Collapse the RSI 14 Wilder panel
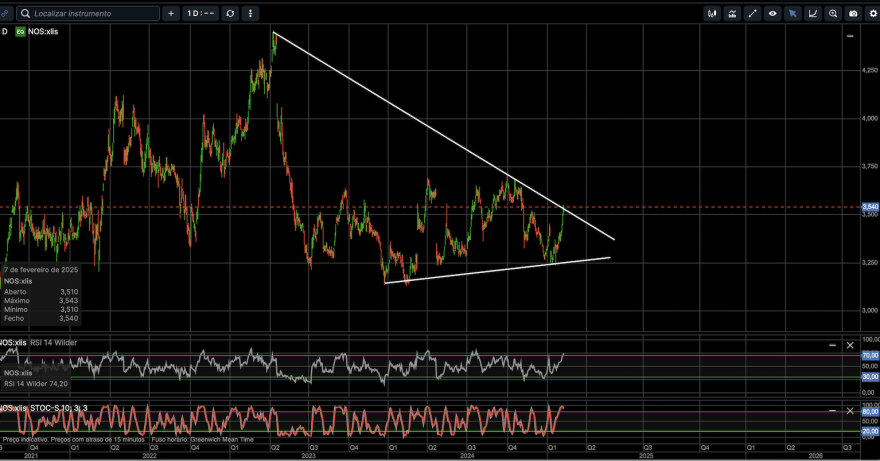Screen dimensions: 880x461 tap(832, 345)
